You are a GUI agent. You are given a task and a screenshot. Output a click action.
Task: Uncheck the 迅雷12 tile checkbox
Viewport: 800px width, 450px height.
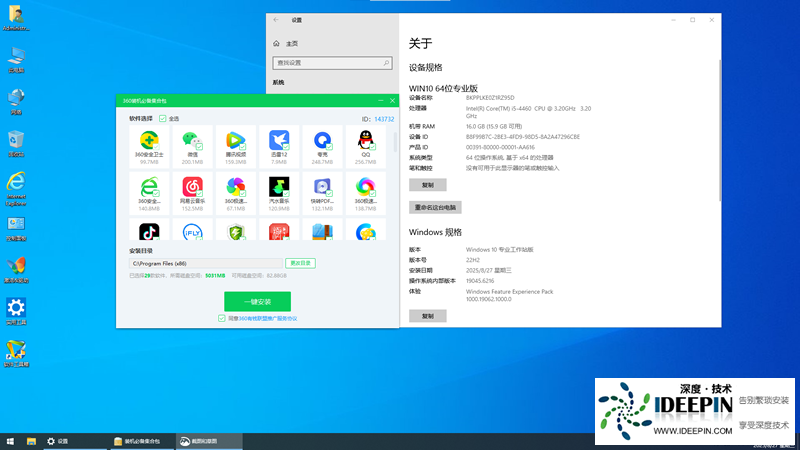pos(286,146)
